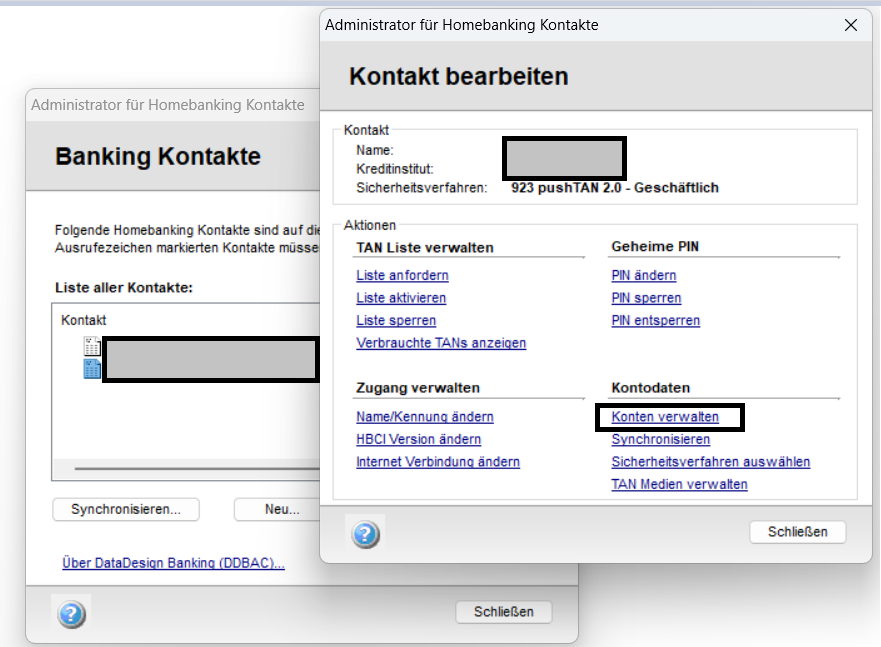881x647 pixels.
Task: Click the "Zugang verwalten" section heading
Action: click(418, 388)
